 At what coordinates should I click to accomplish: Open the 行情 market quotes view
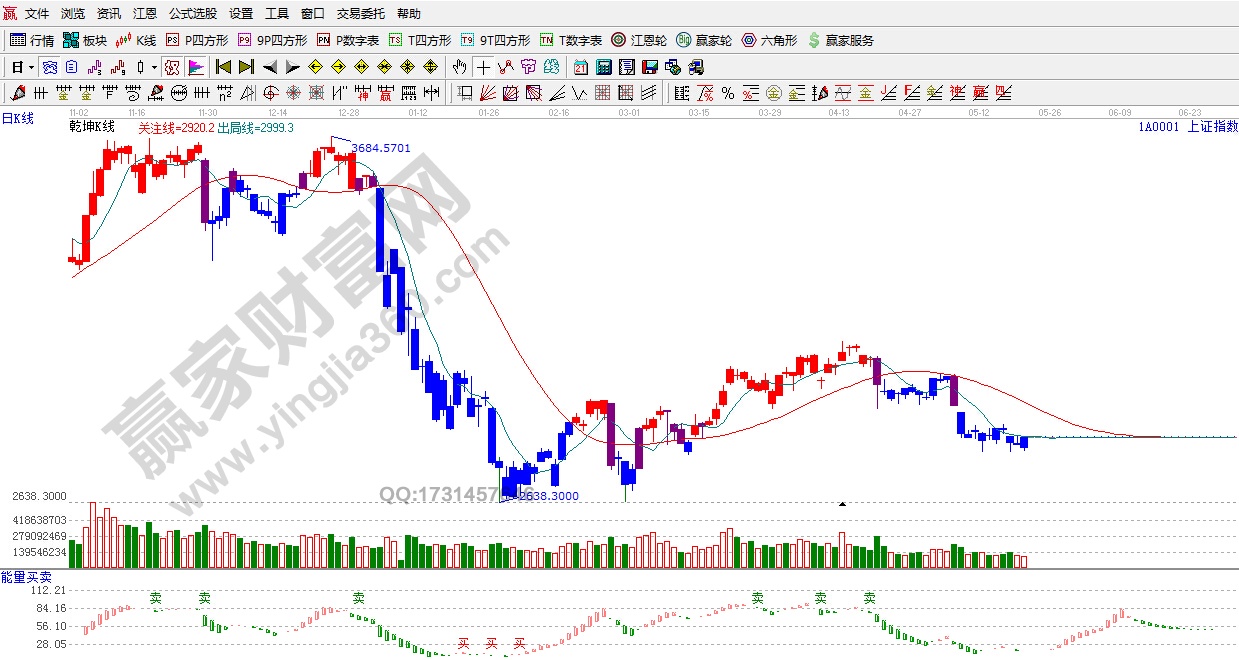pos(32,41)
